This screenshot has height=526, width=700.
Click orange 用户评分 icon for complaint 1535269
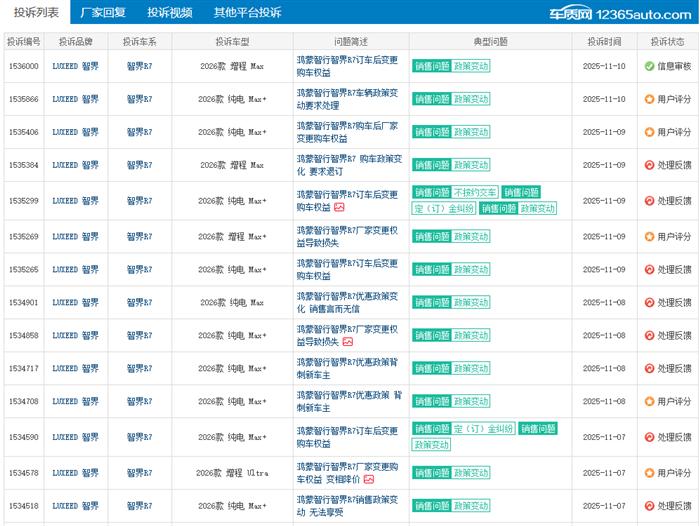pos(649,237)
